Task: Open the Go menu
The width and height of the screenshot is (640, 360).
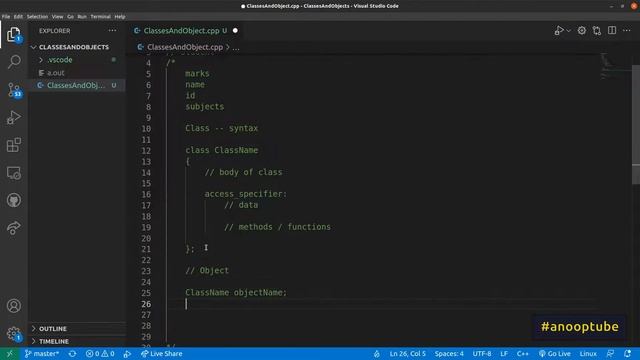Action: [x=70, y=17]
